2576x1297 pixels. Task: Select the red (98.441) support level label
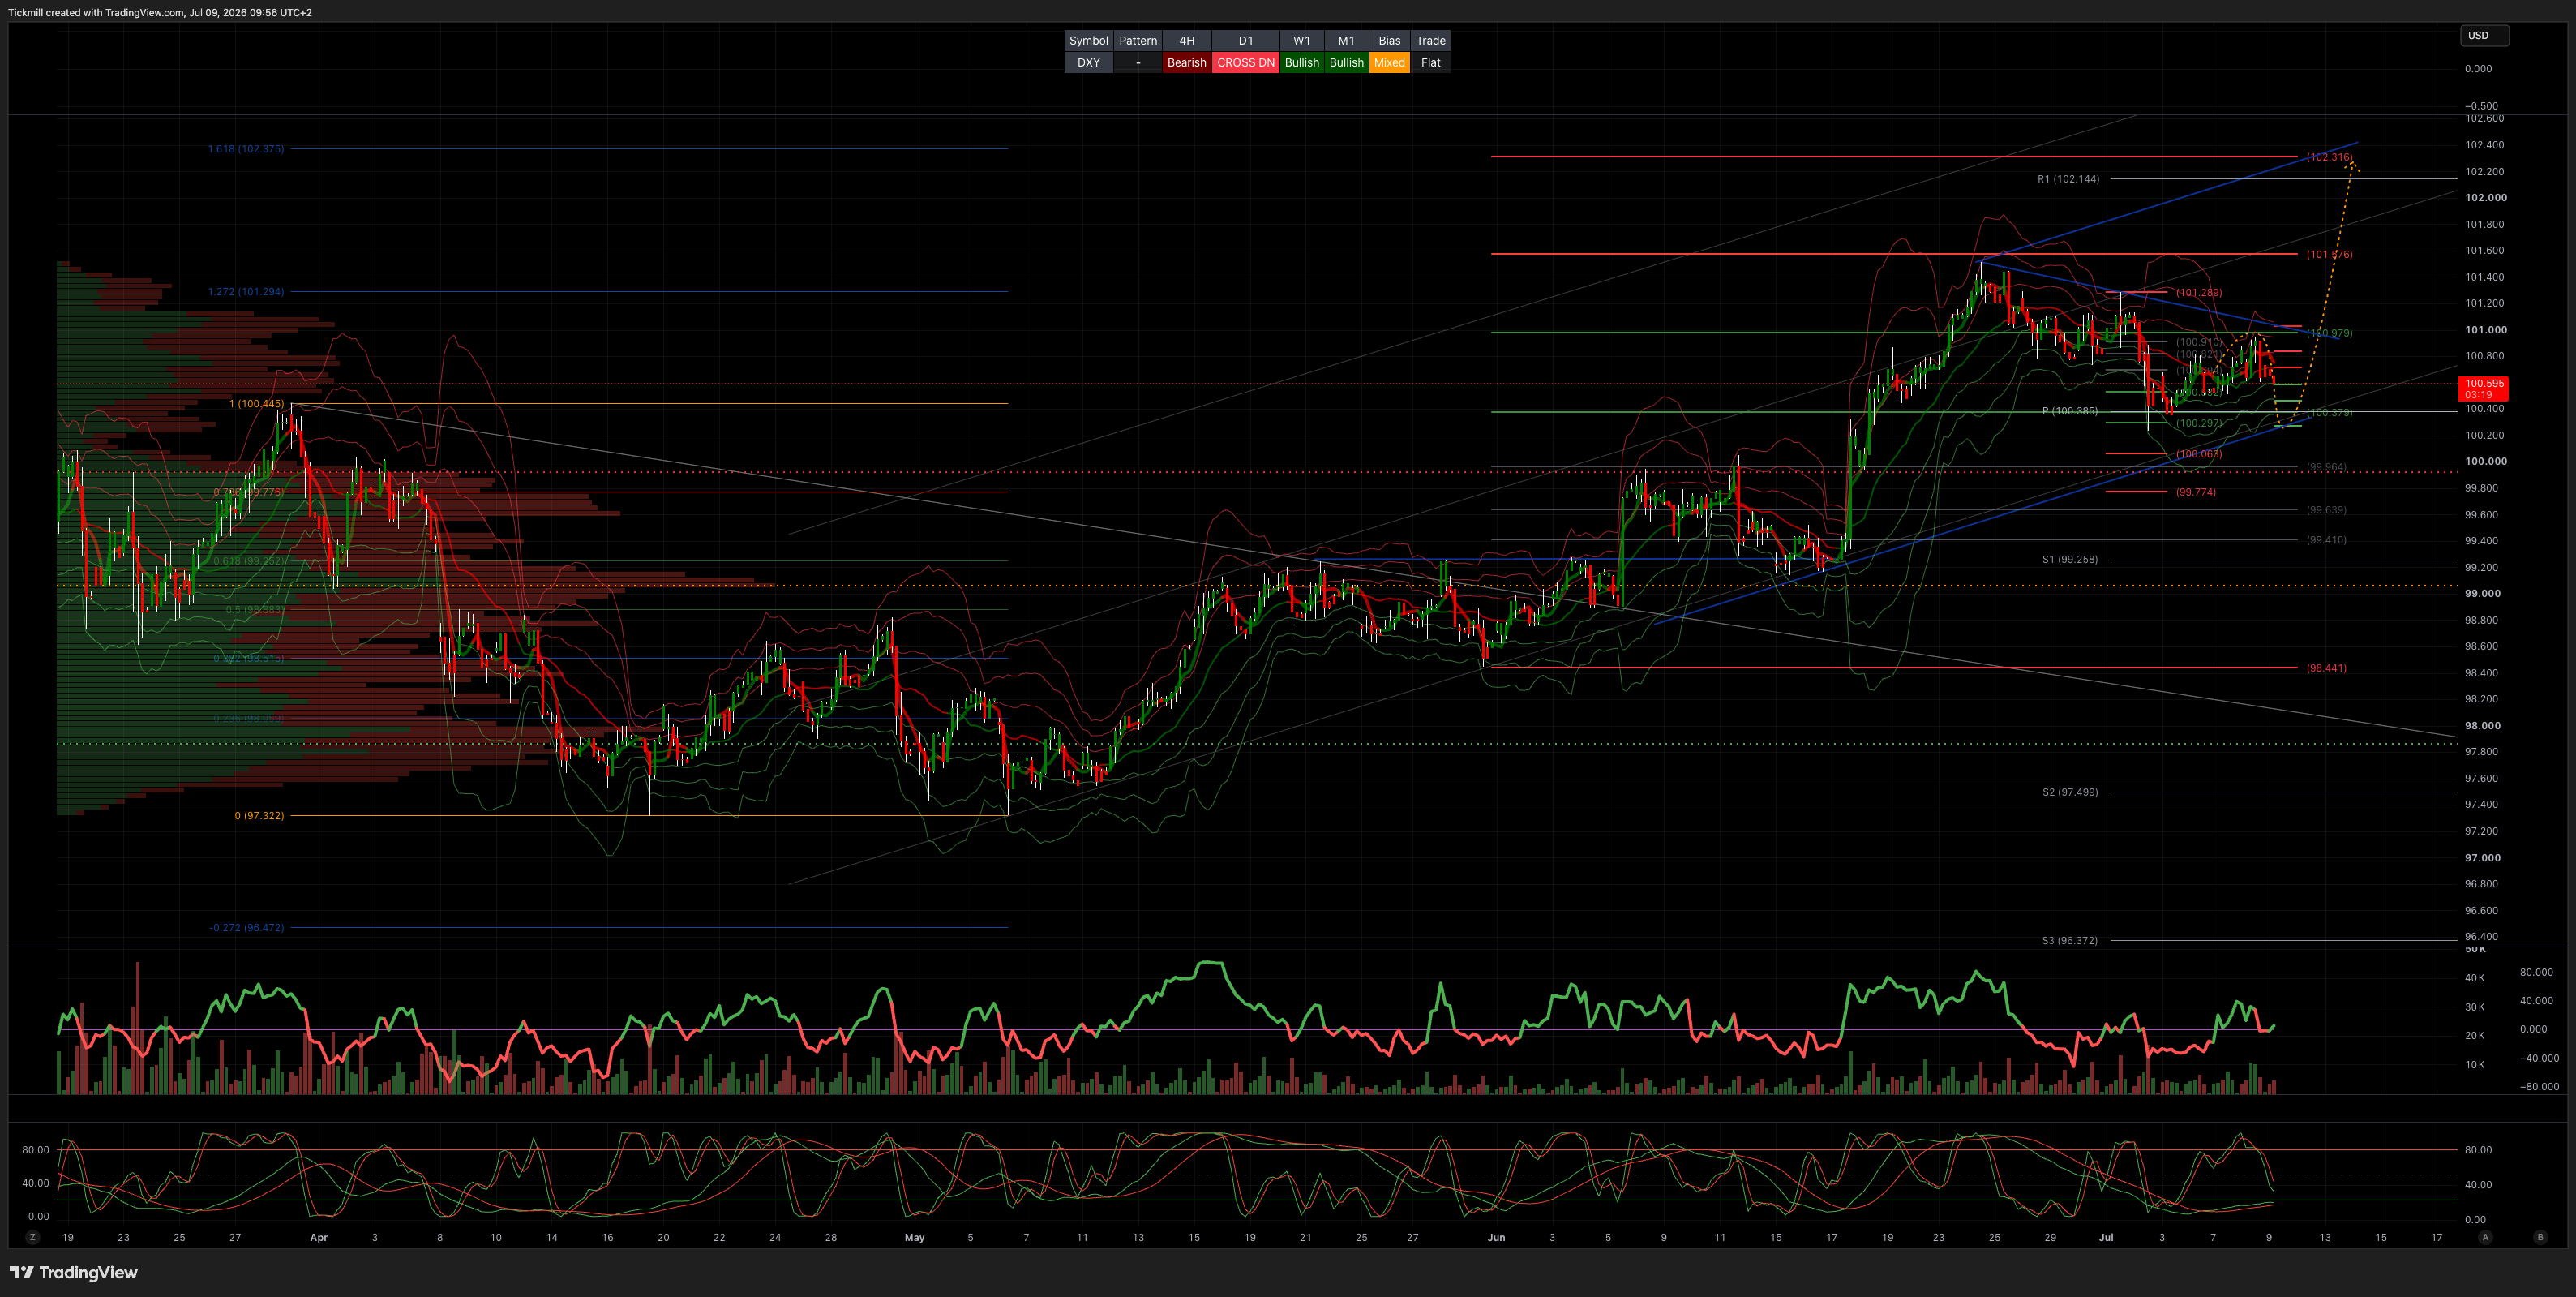pyautogui.click(x=2326, y=668)
